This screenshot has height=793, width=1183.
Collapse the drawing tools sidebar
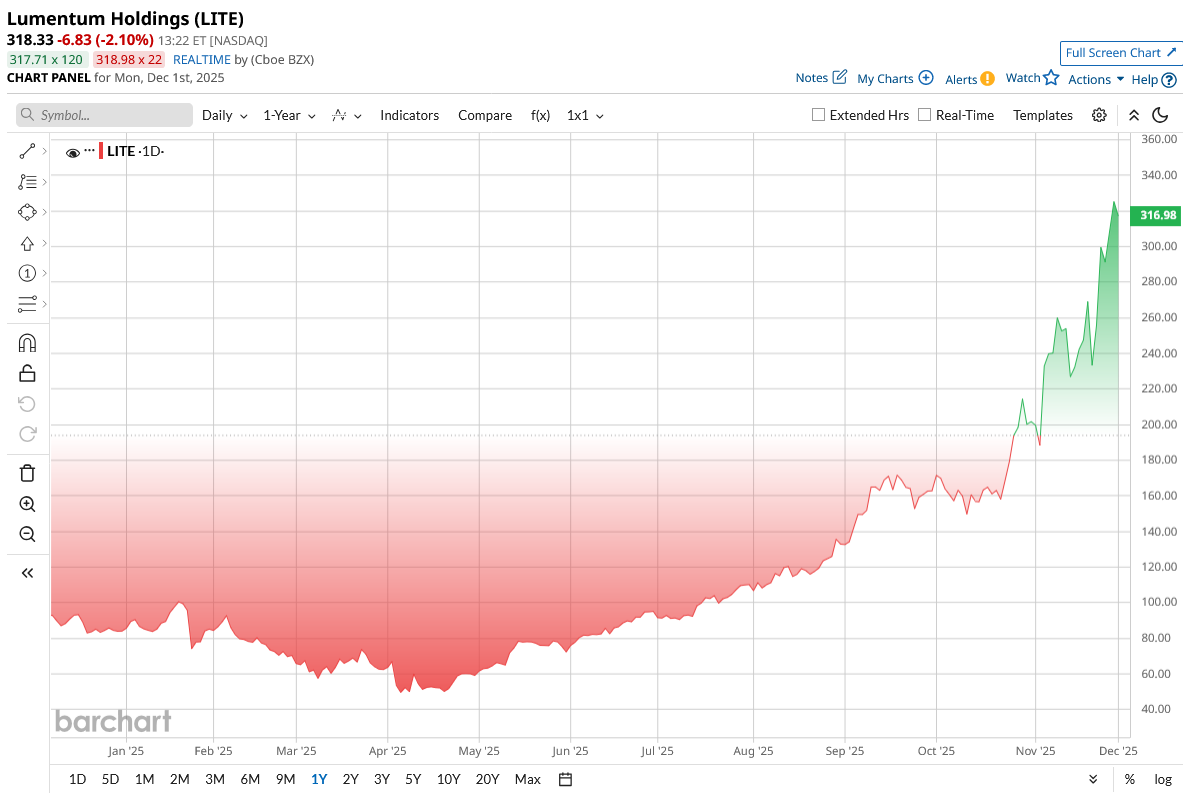pos(27,573)
